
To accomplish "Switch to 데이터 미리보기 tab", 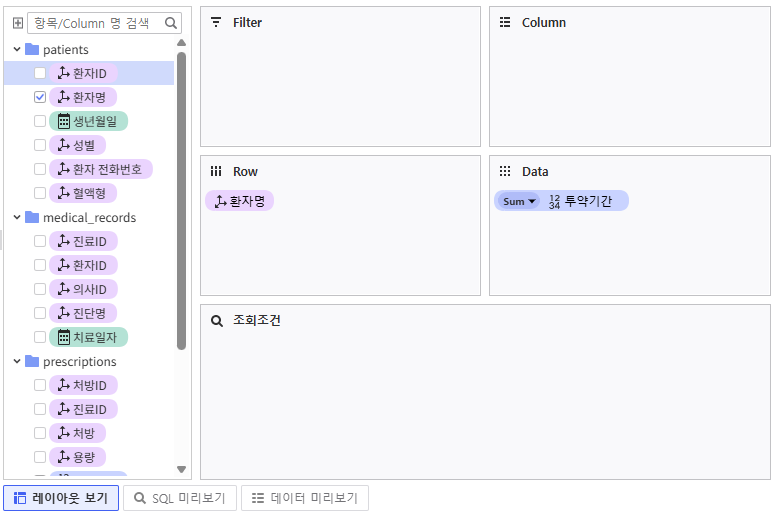I will [305, 498].
